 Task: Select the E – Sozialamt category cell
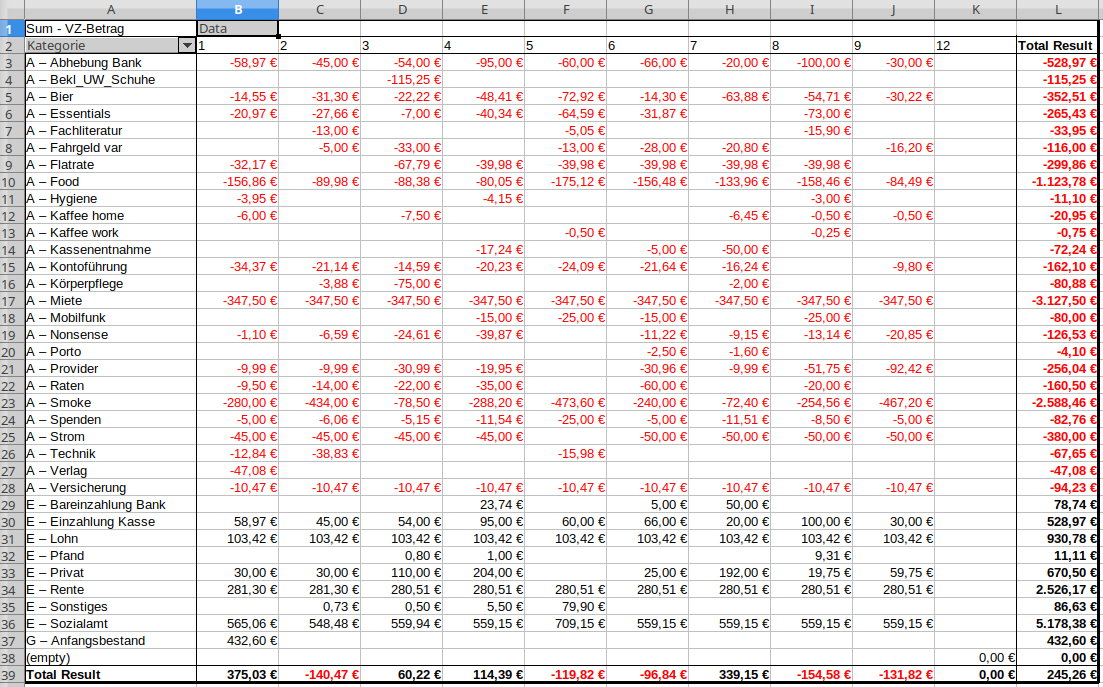tap(110, 624)
